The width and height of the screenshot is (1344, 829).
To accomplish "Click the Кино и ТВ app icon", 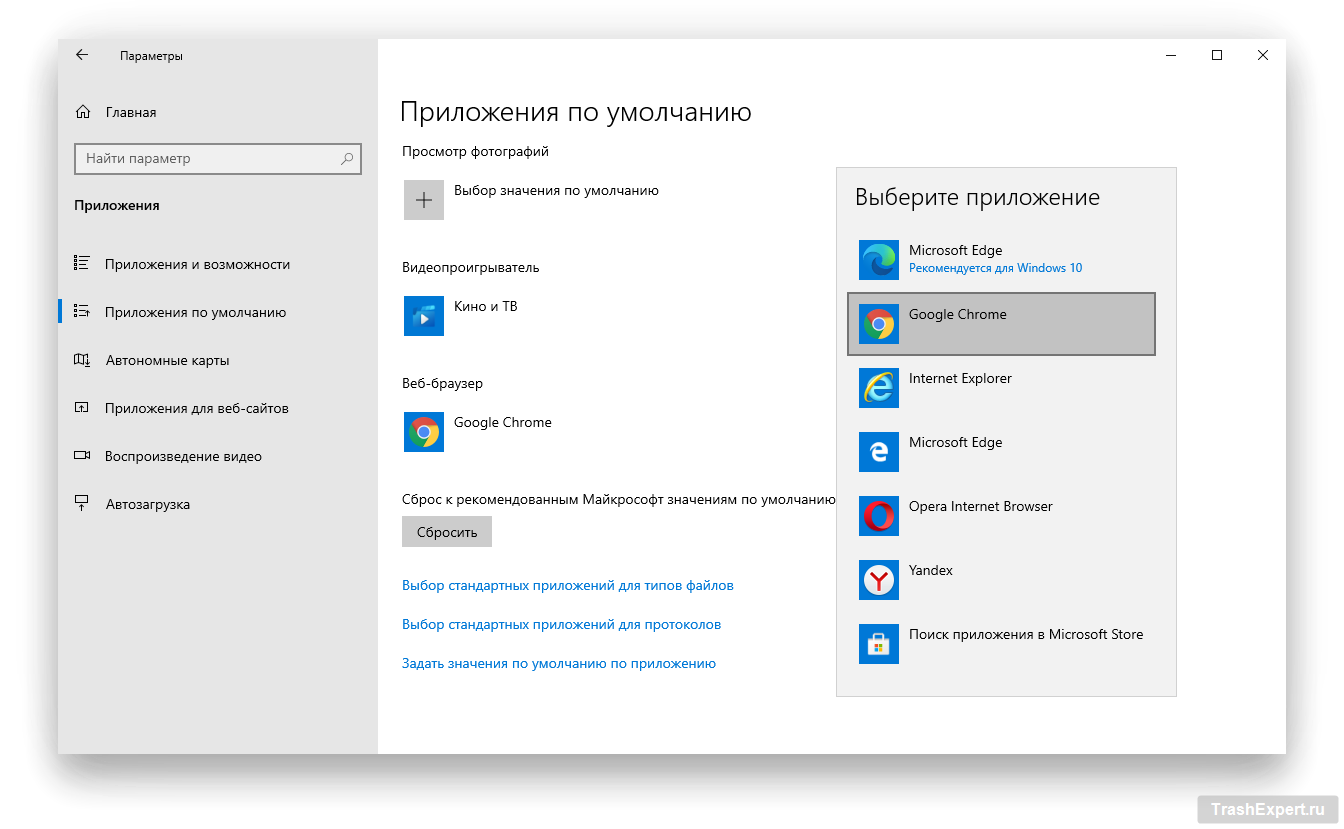I will (x=424, y=316).
